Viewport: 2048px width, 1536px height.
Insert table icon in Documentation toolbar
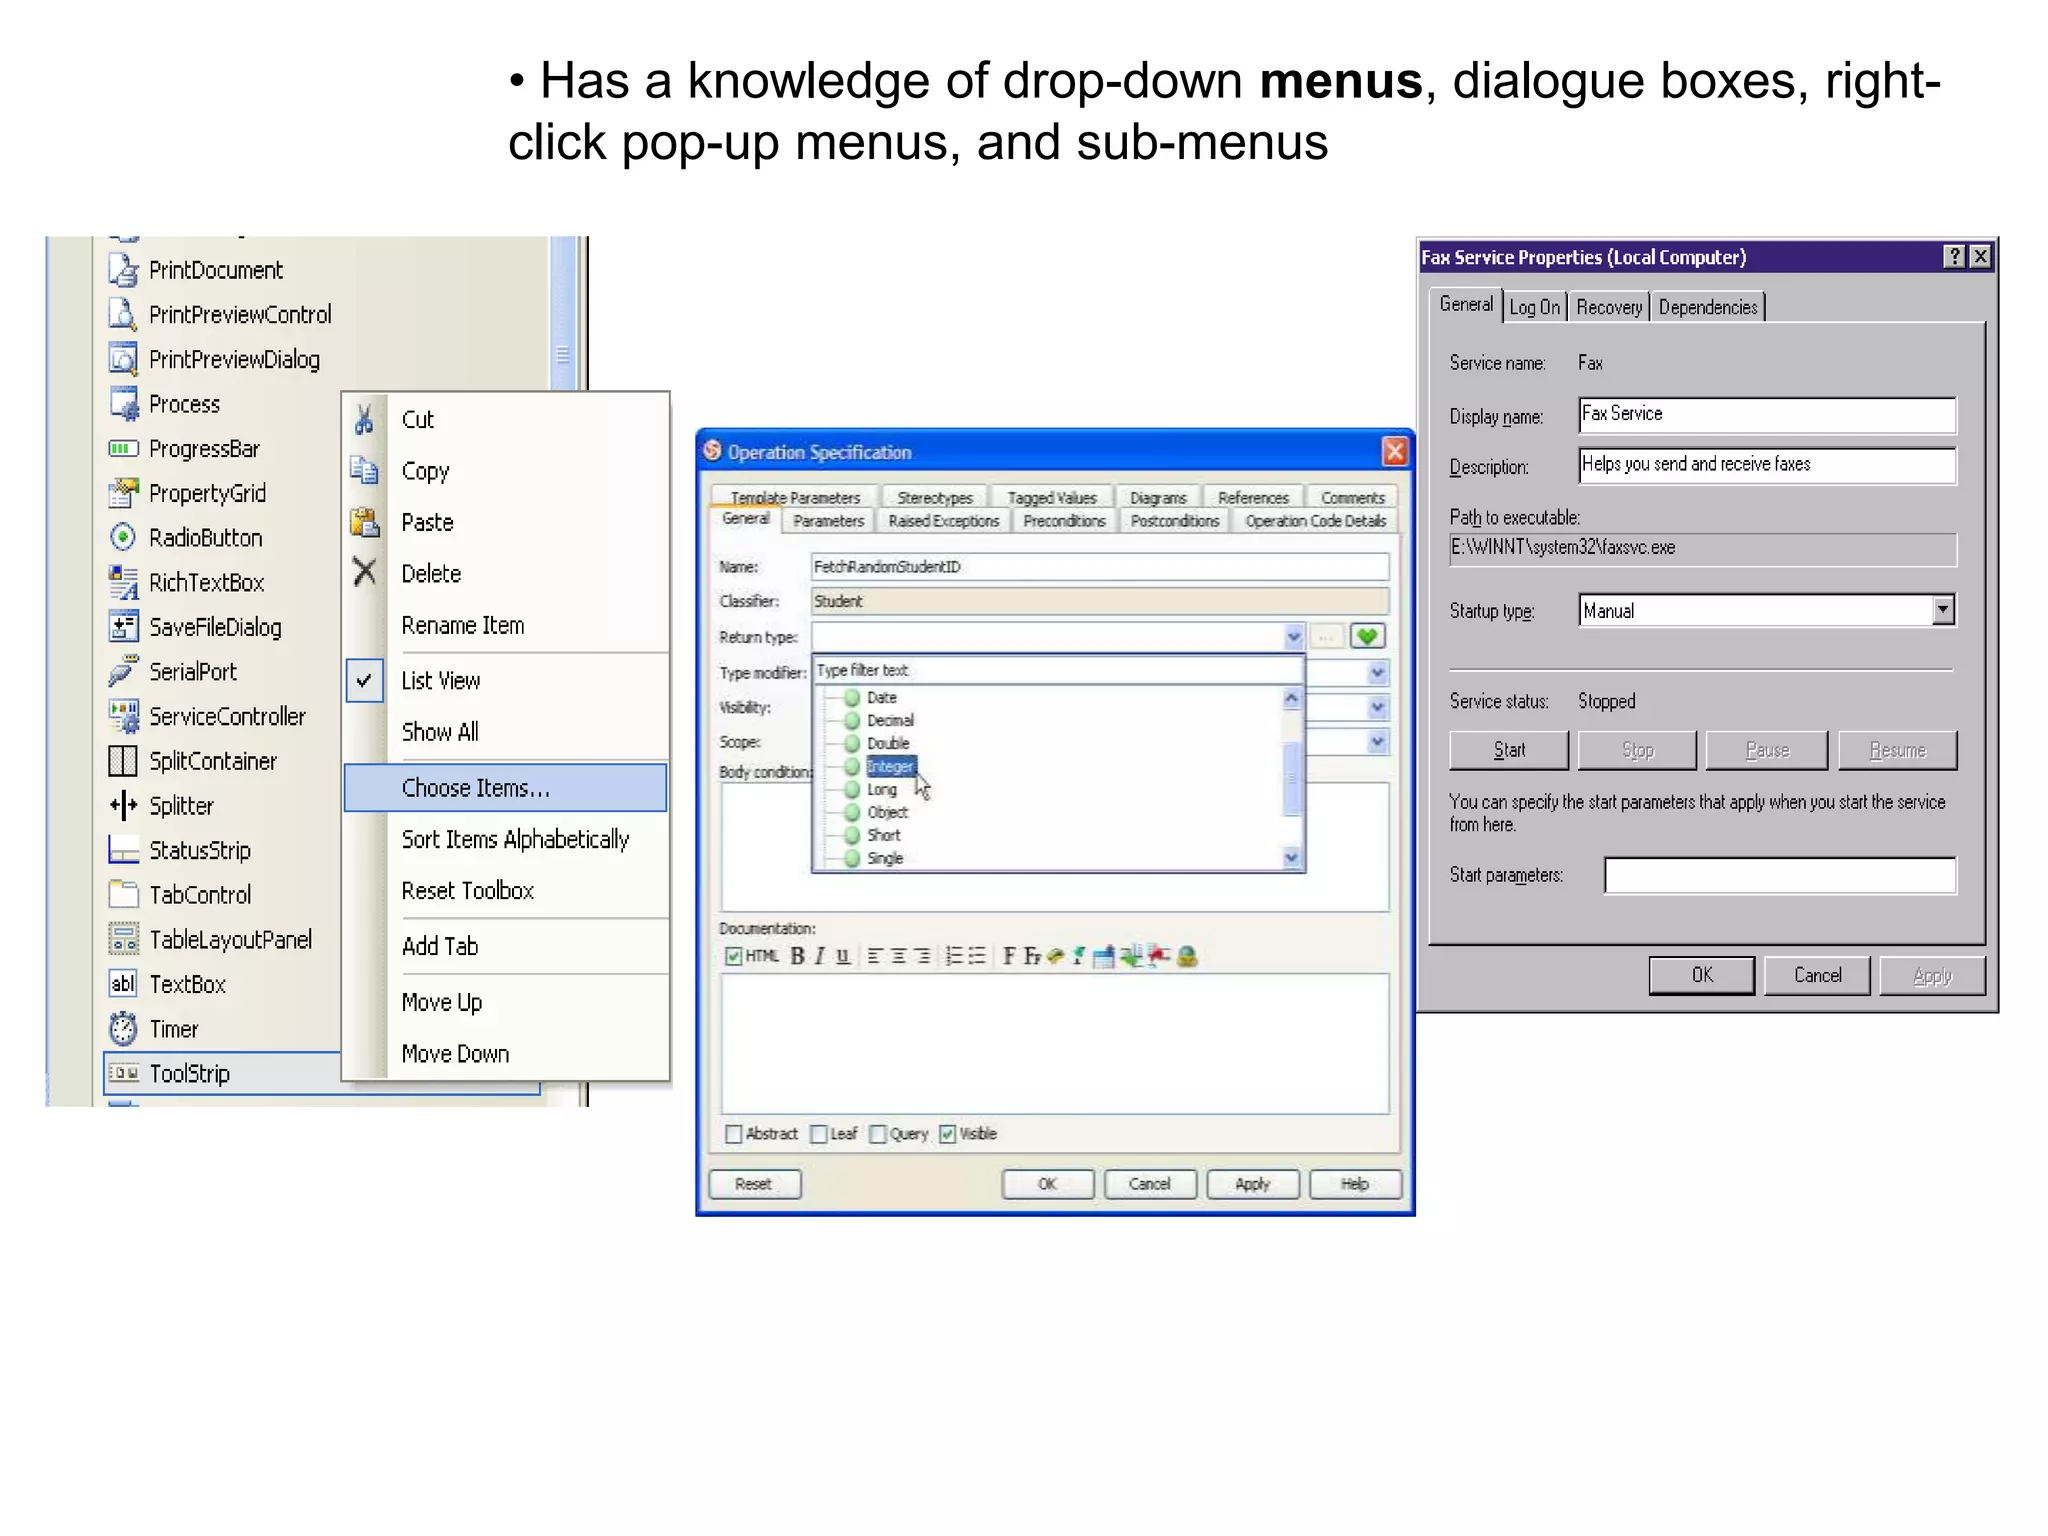pos(1104,957)
